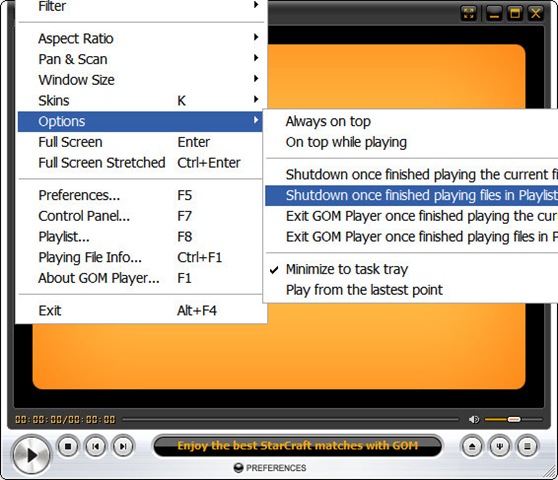Expand the Skins submenu
The width and height of the screenshot is (558, 480).
tap(141, 100)
